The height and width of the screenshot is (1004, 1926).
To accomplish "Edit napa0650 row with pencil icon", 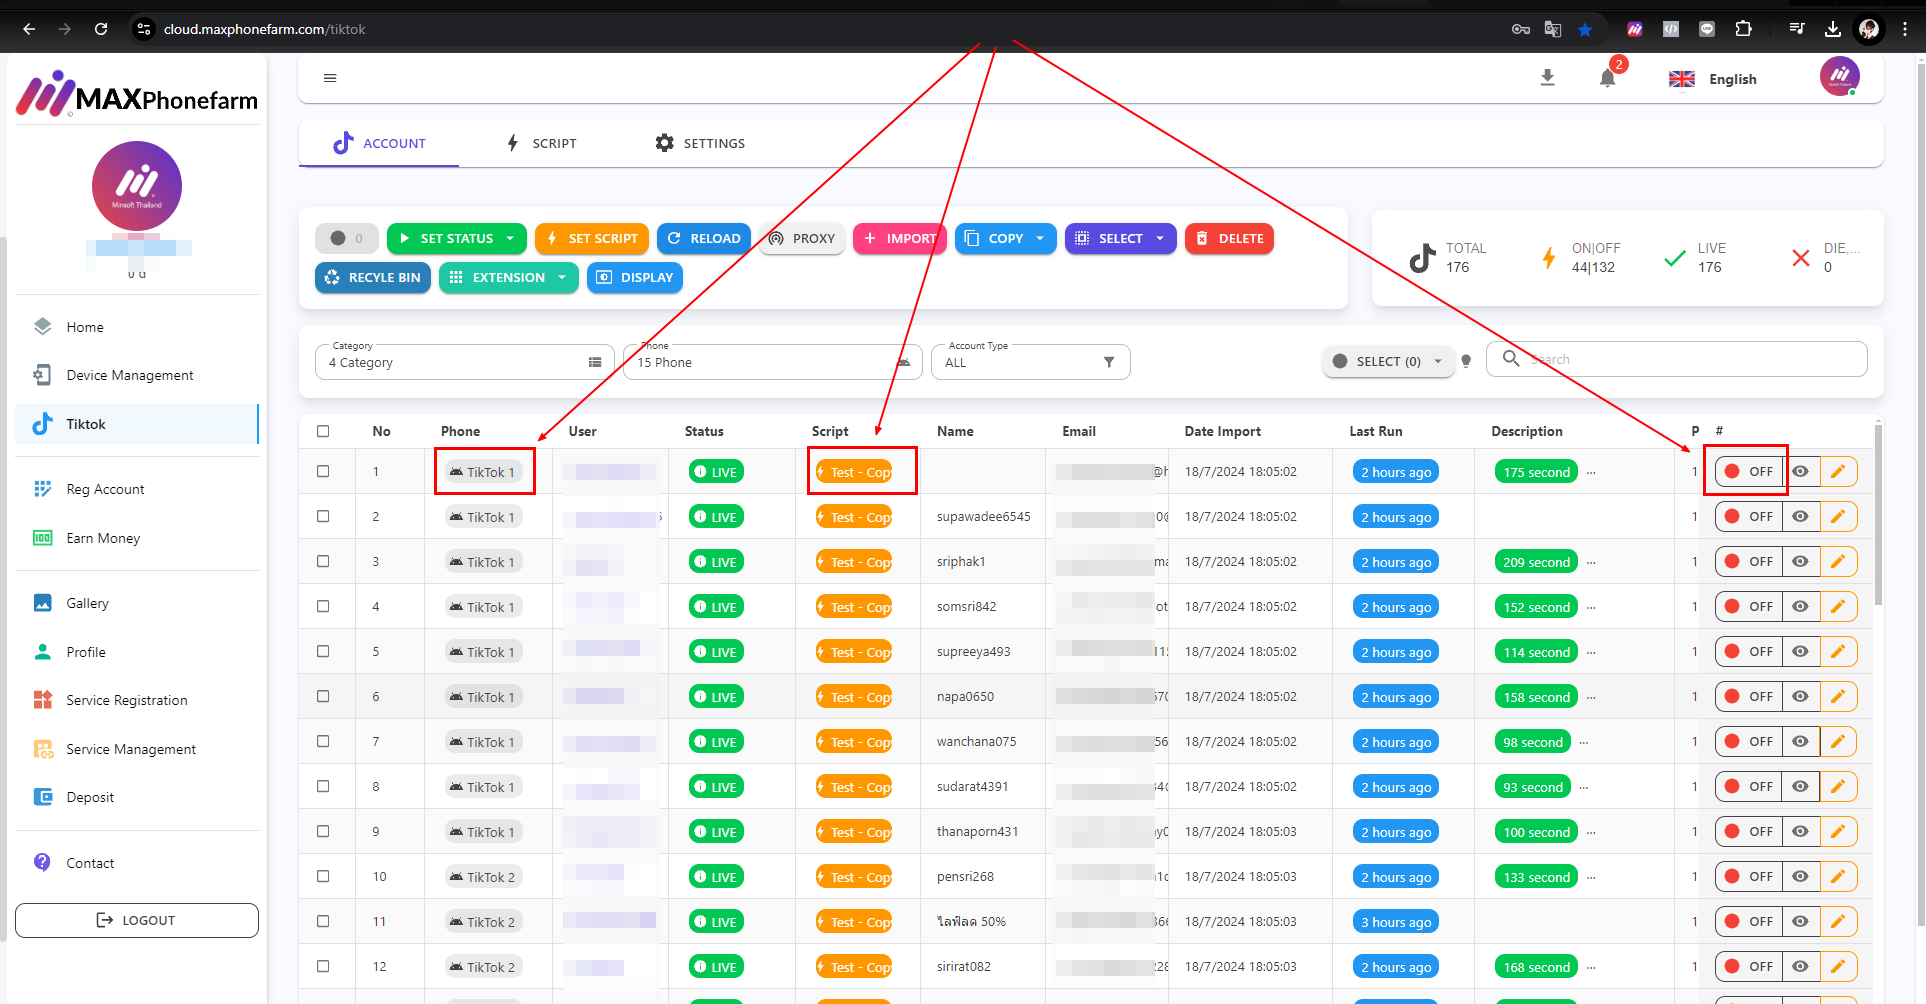I will tap(1838, 696).
